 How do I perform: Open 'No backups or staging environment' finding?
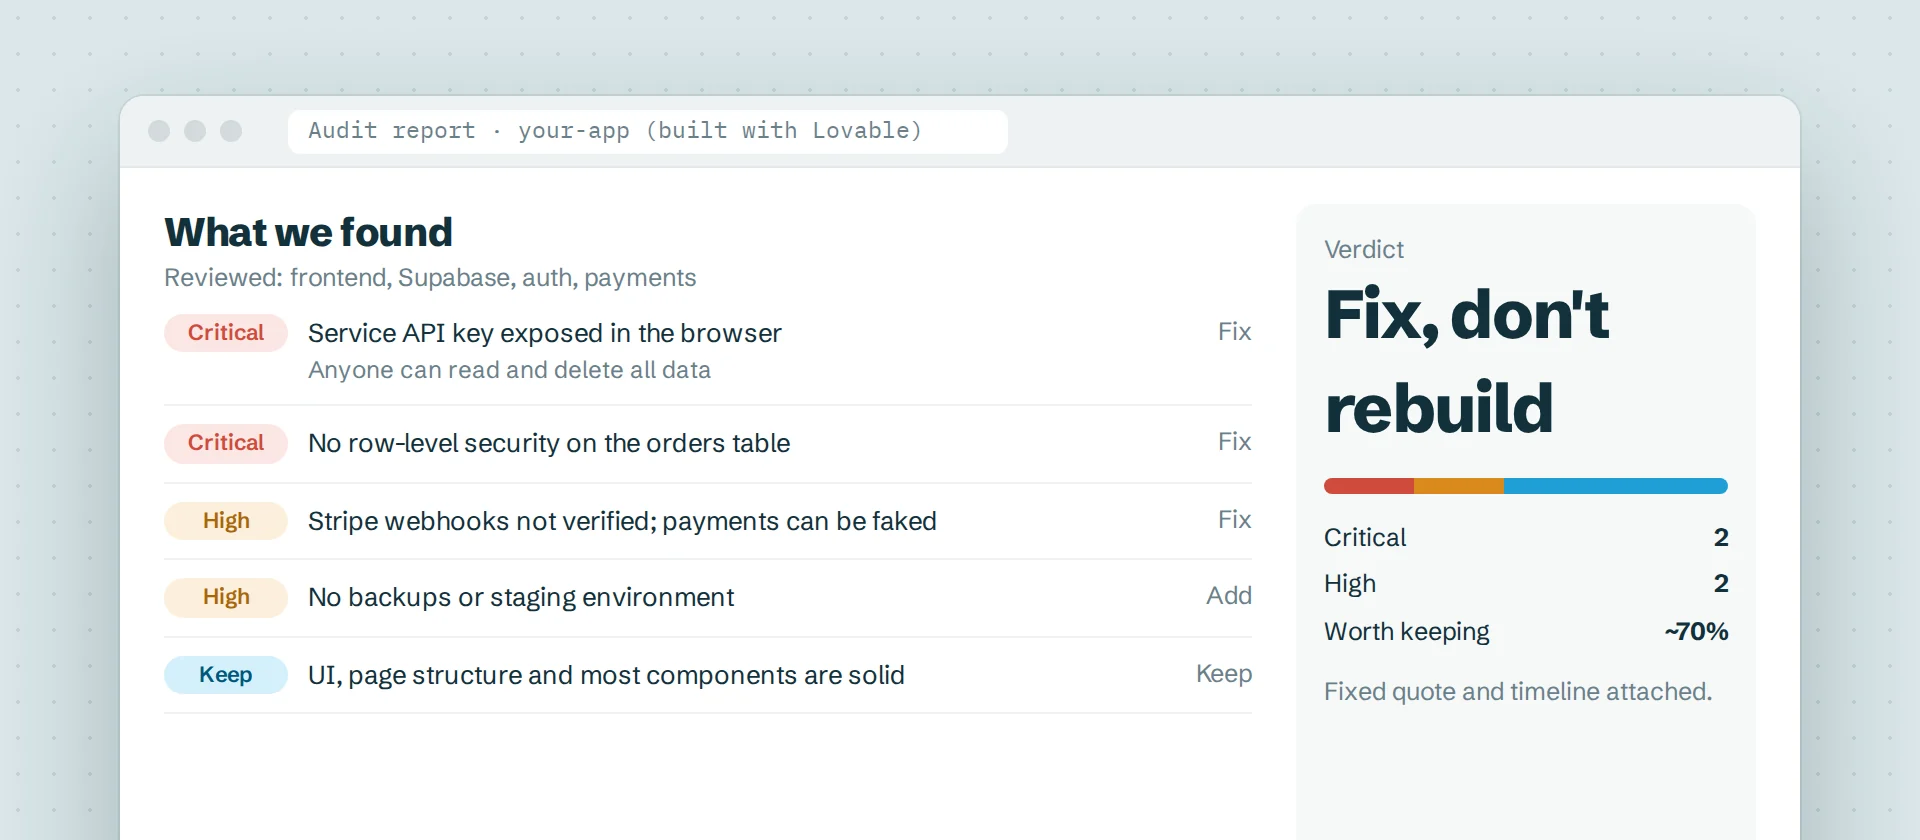(x=521, y=597)
